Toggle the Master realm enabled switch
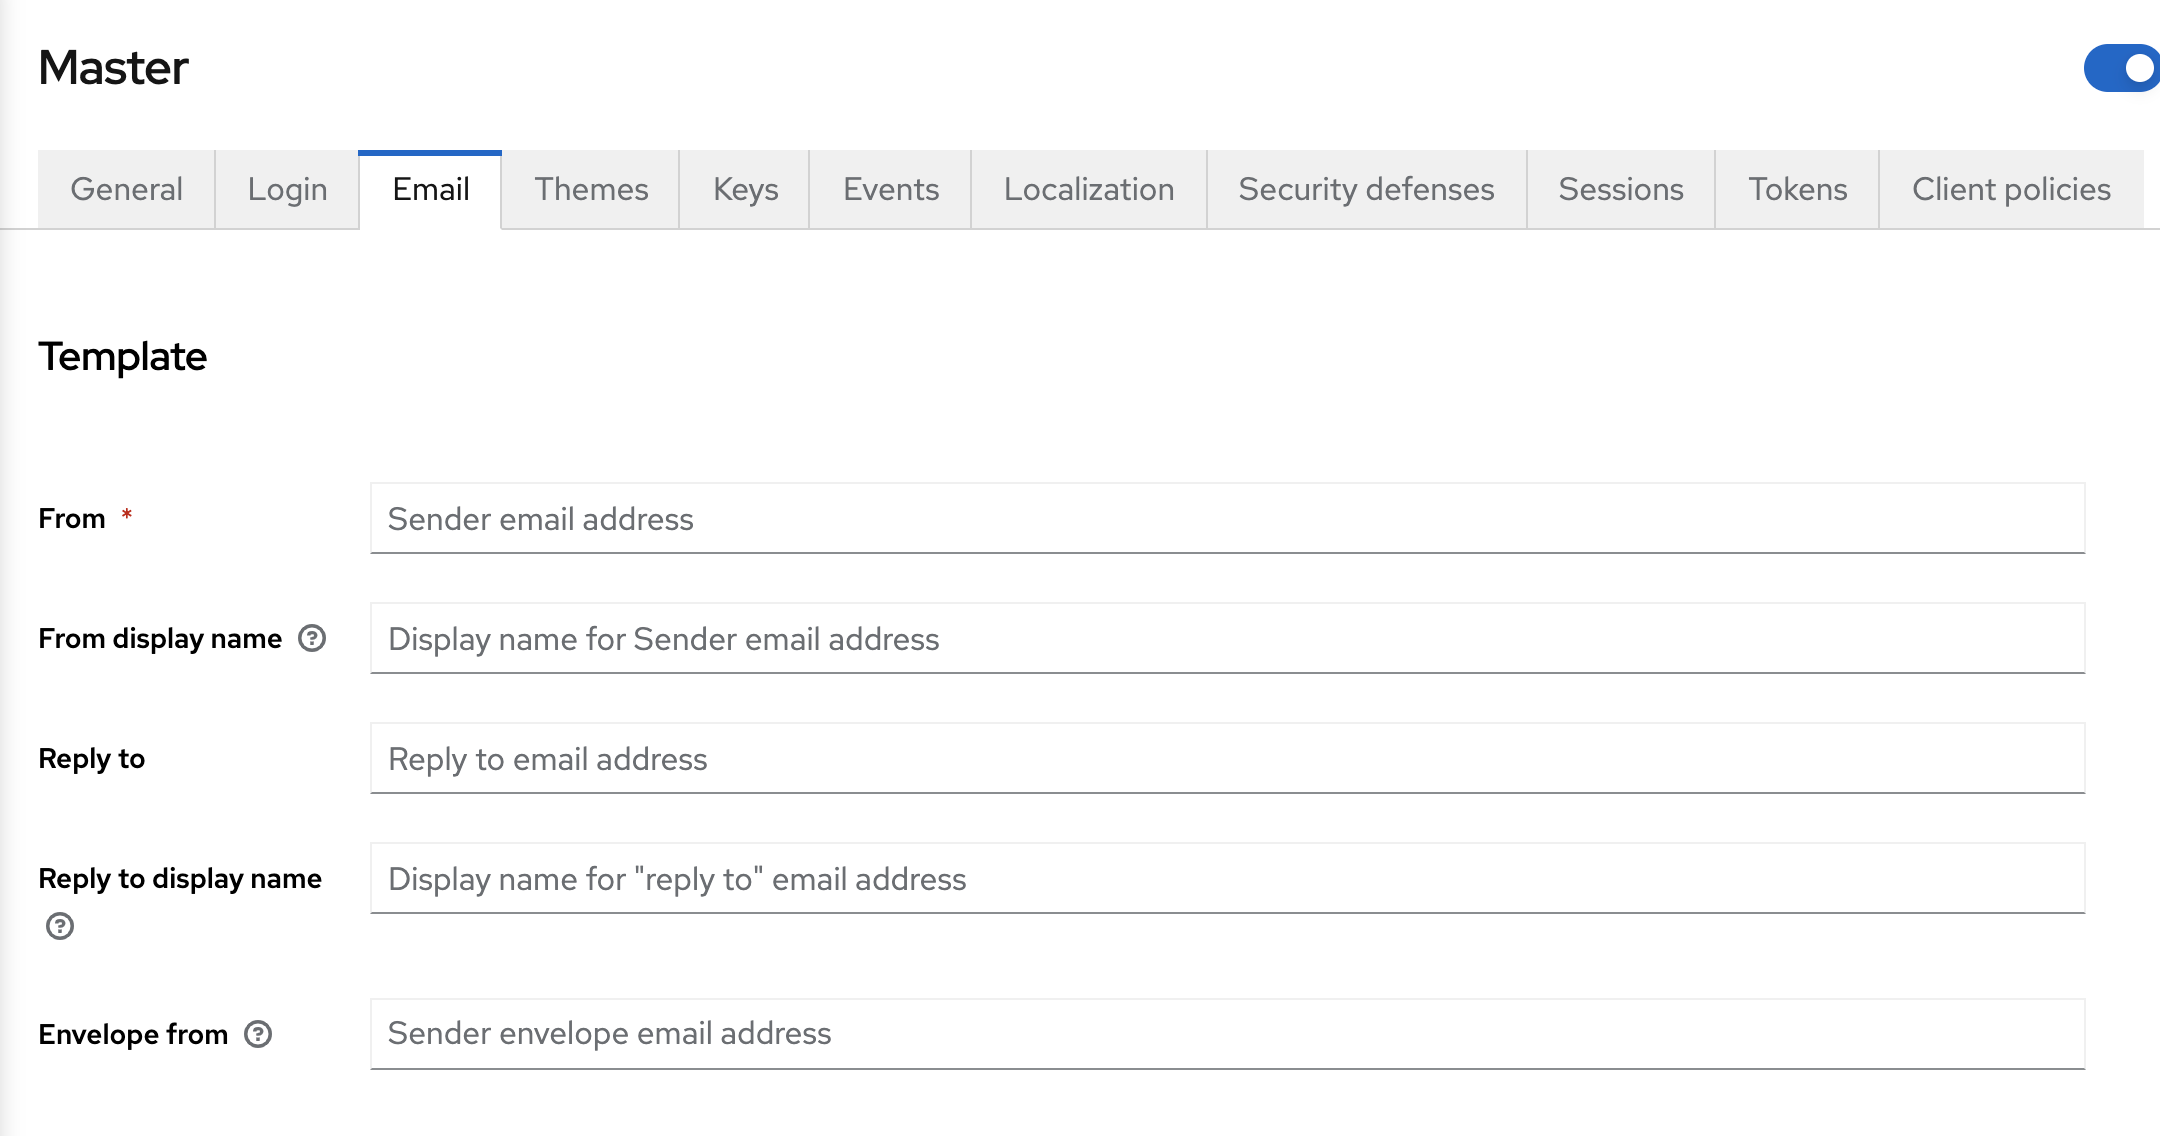 2119,69
